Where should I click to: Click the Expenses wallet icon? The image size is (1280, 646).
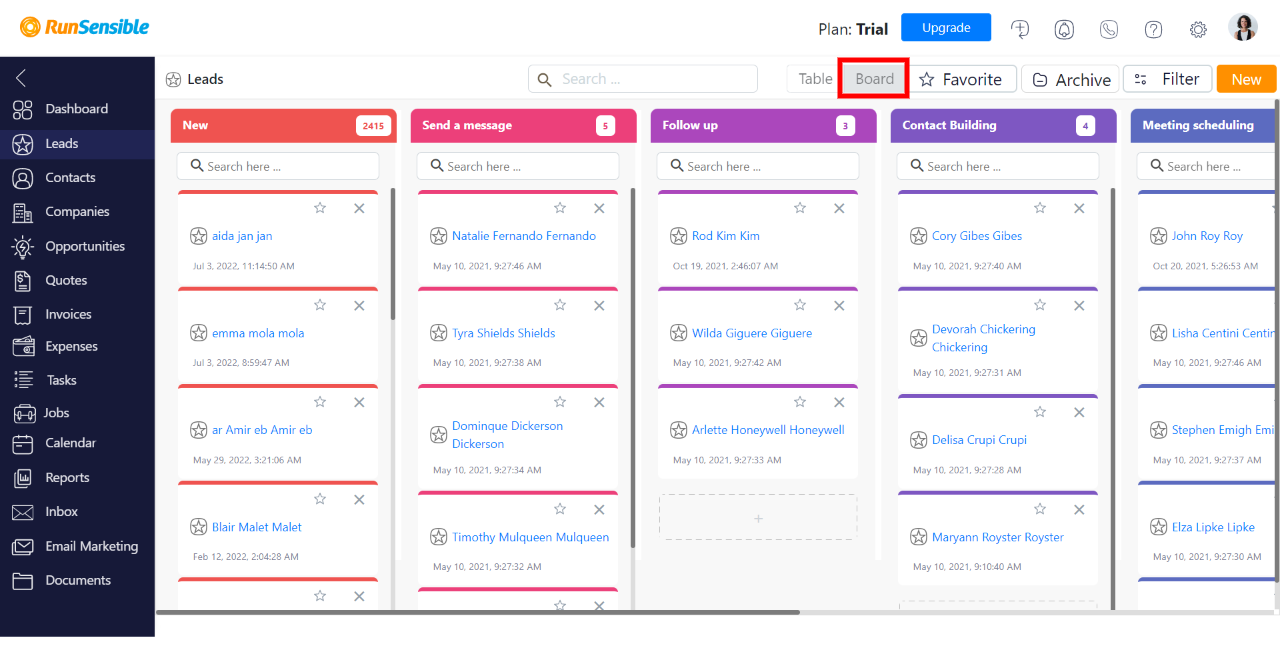(23, 346)
